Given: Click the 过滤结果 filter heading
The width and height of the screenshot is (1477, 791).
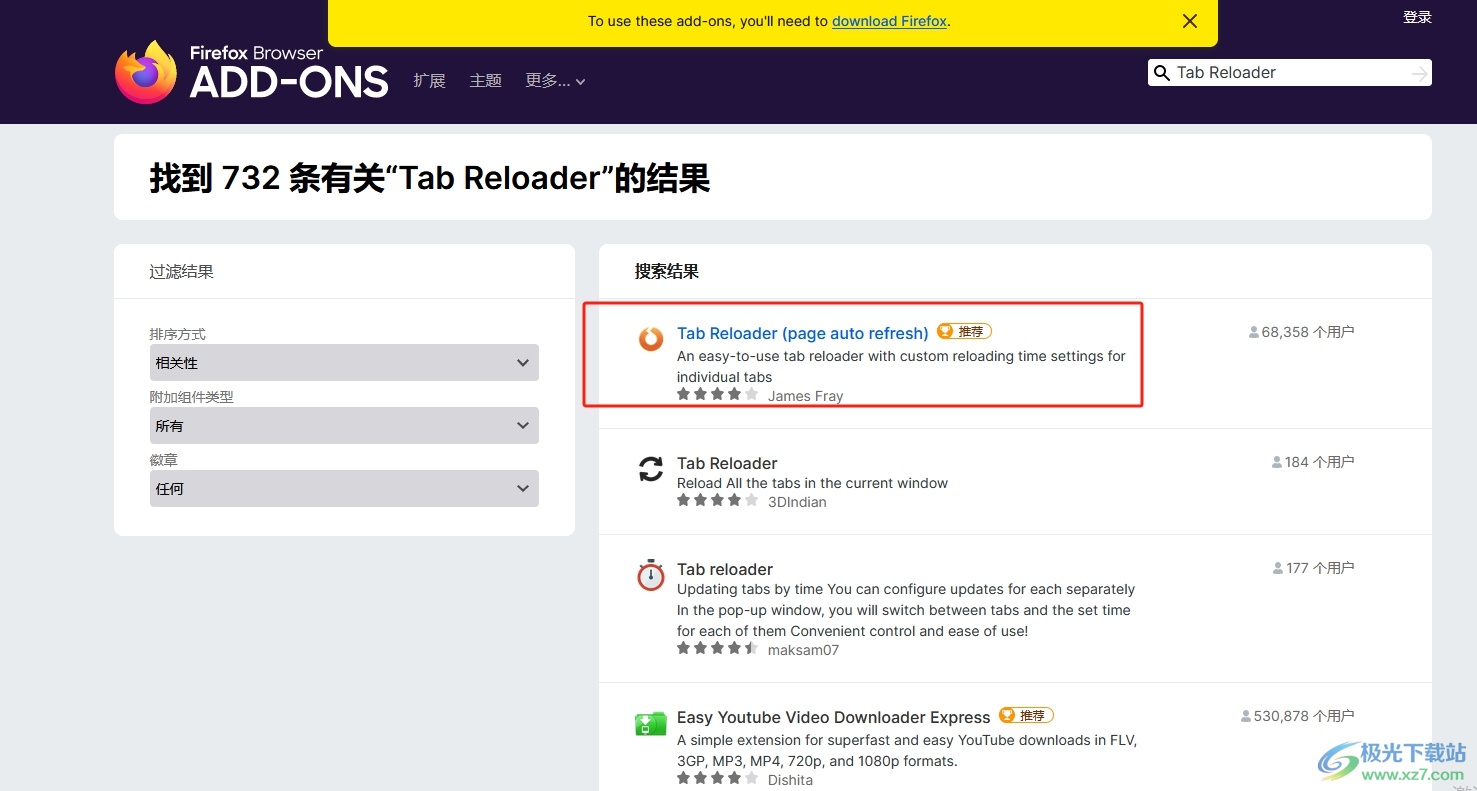Looking at the screenshot, I should point(181,271).
